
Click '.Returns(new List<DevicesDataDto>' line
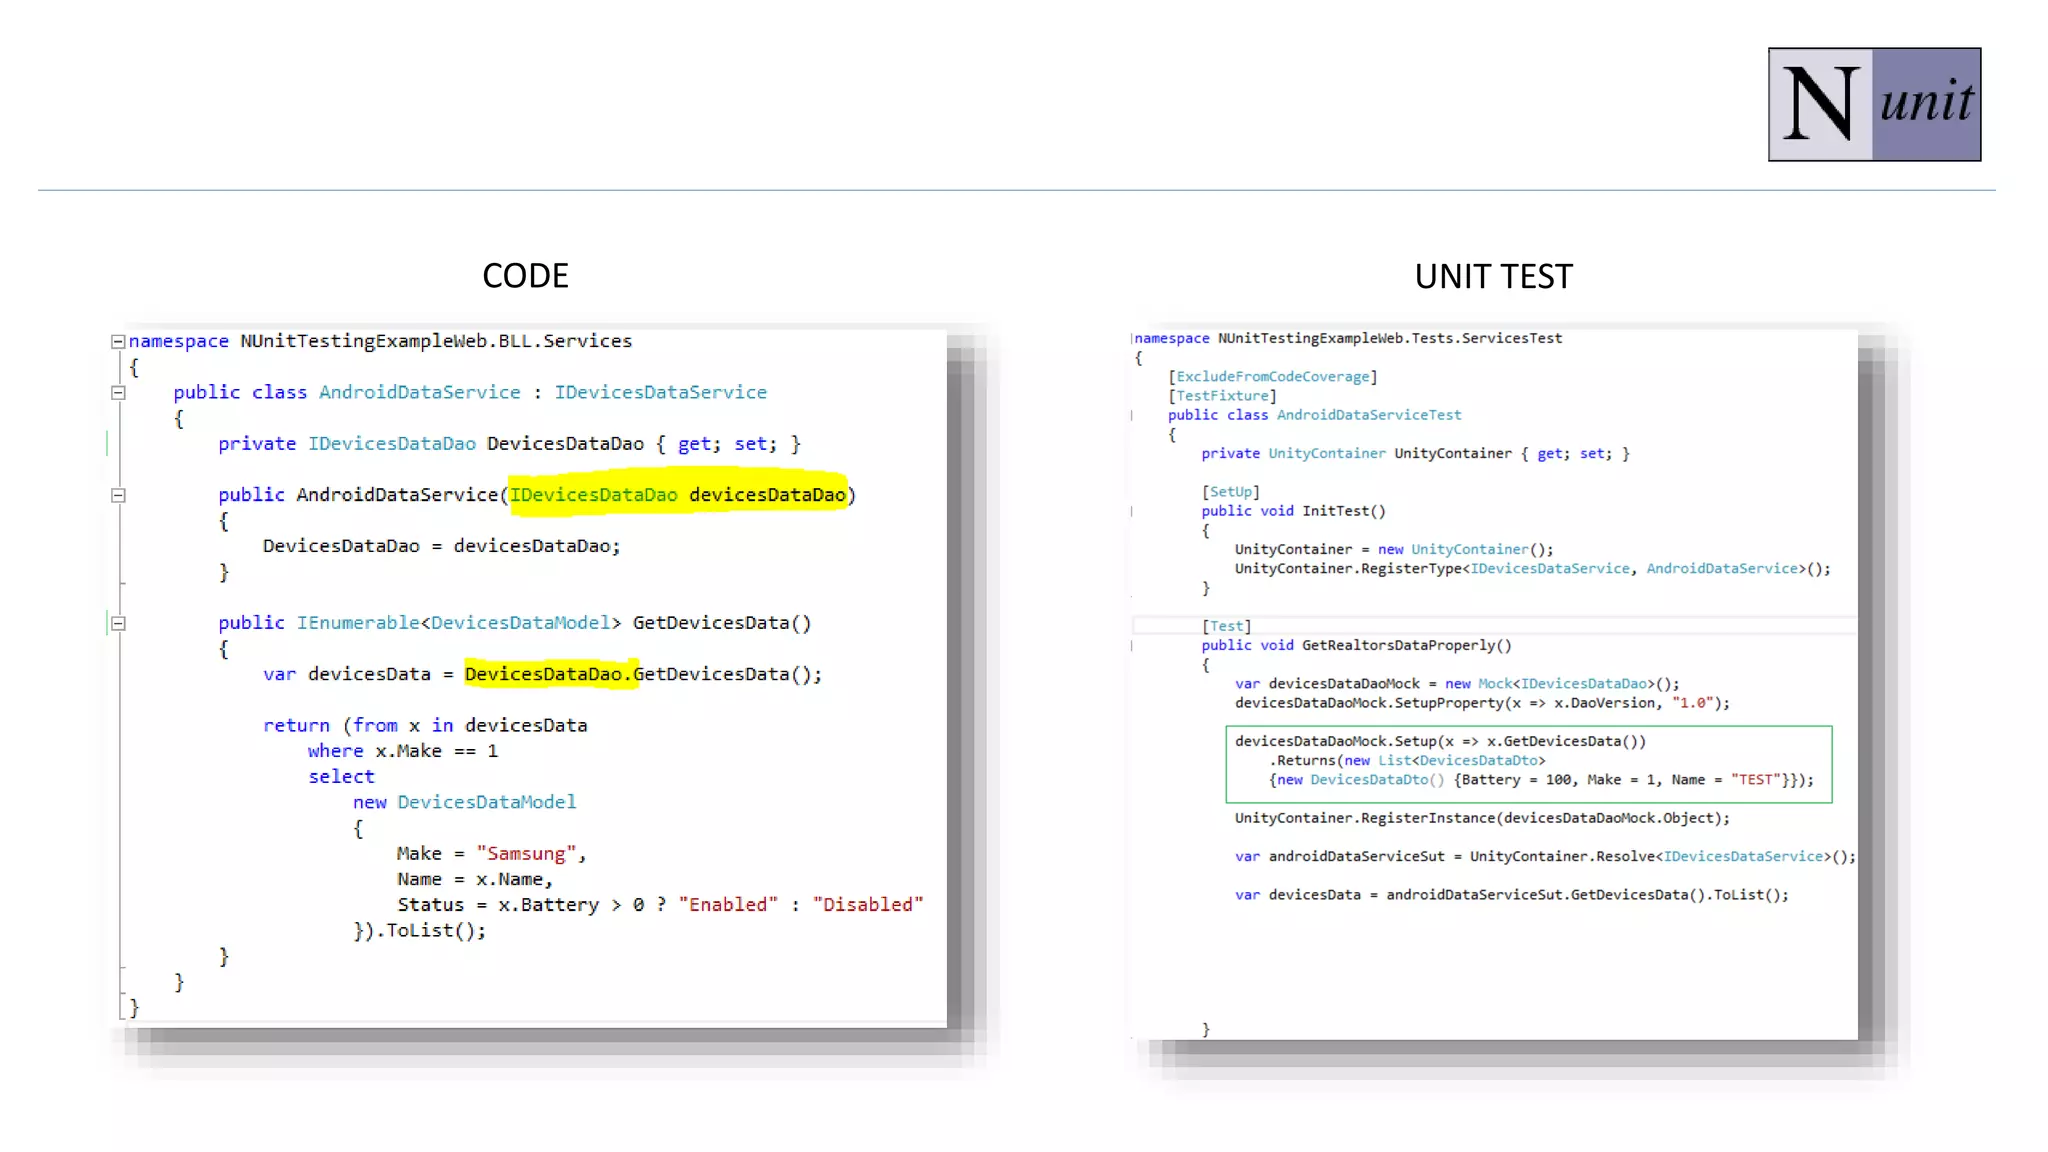1407,760
